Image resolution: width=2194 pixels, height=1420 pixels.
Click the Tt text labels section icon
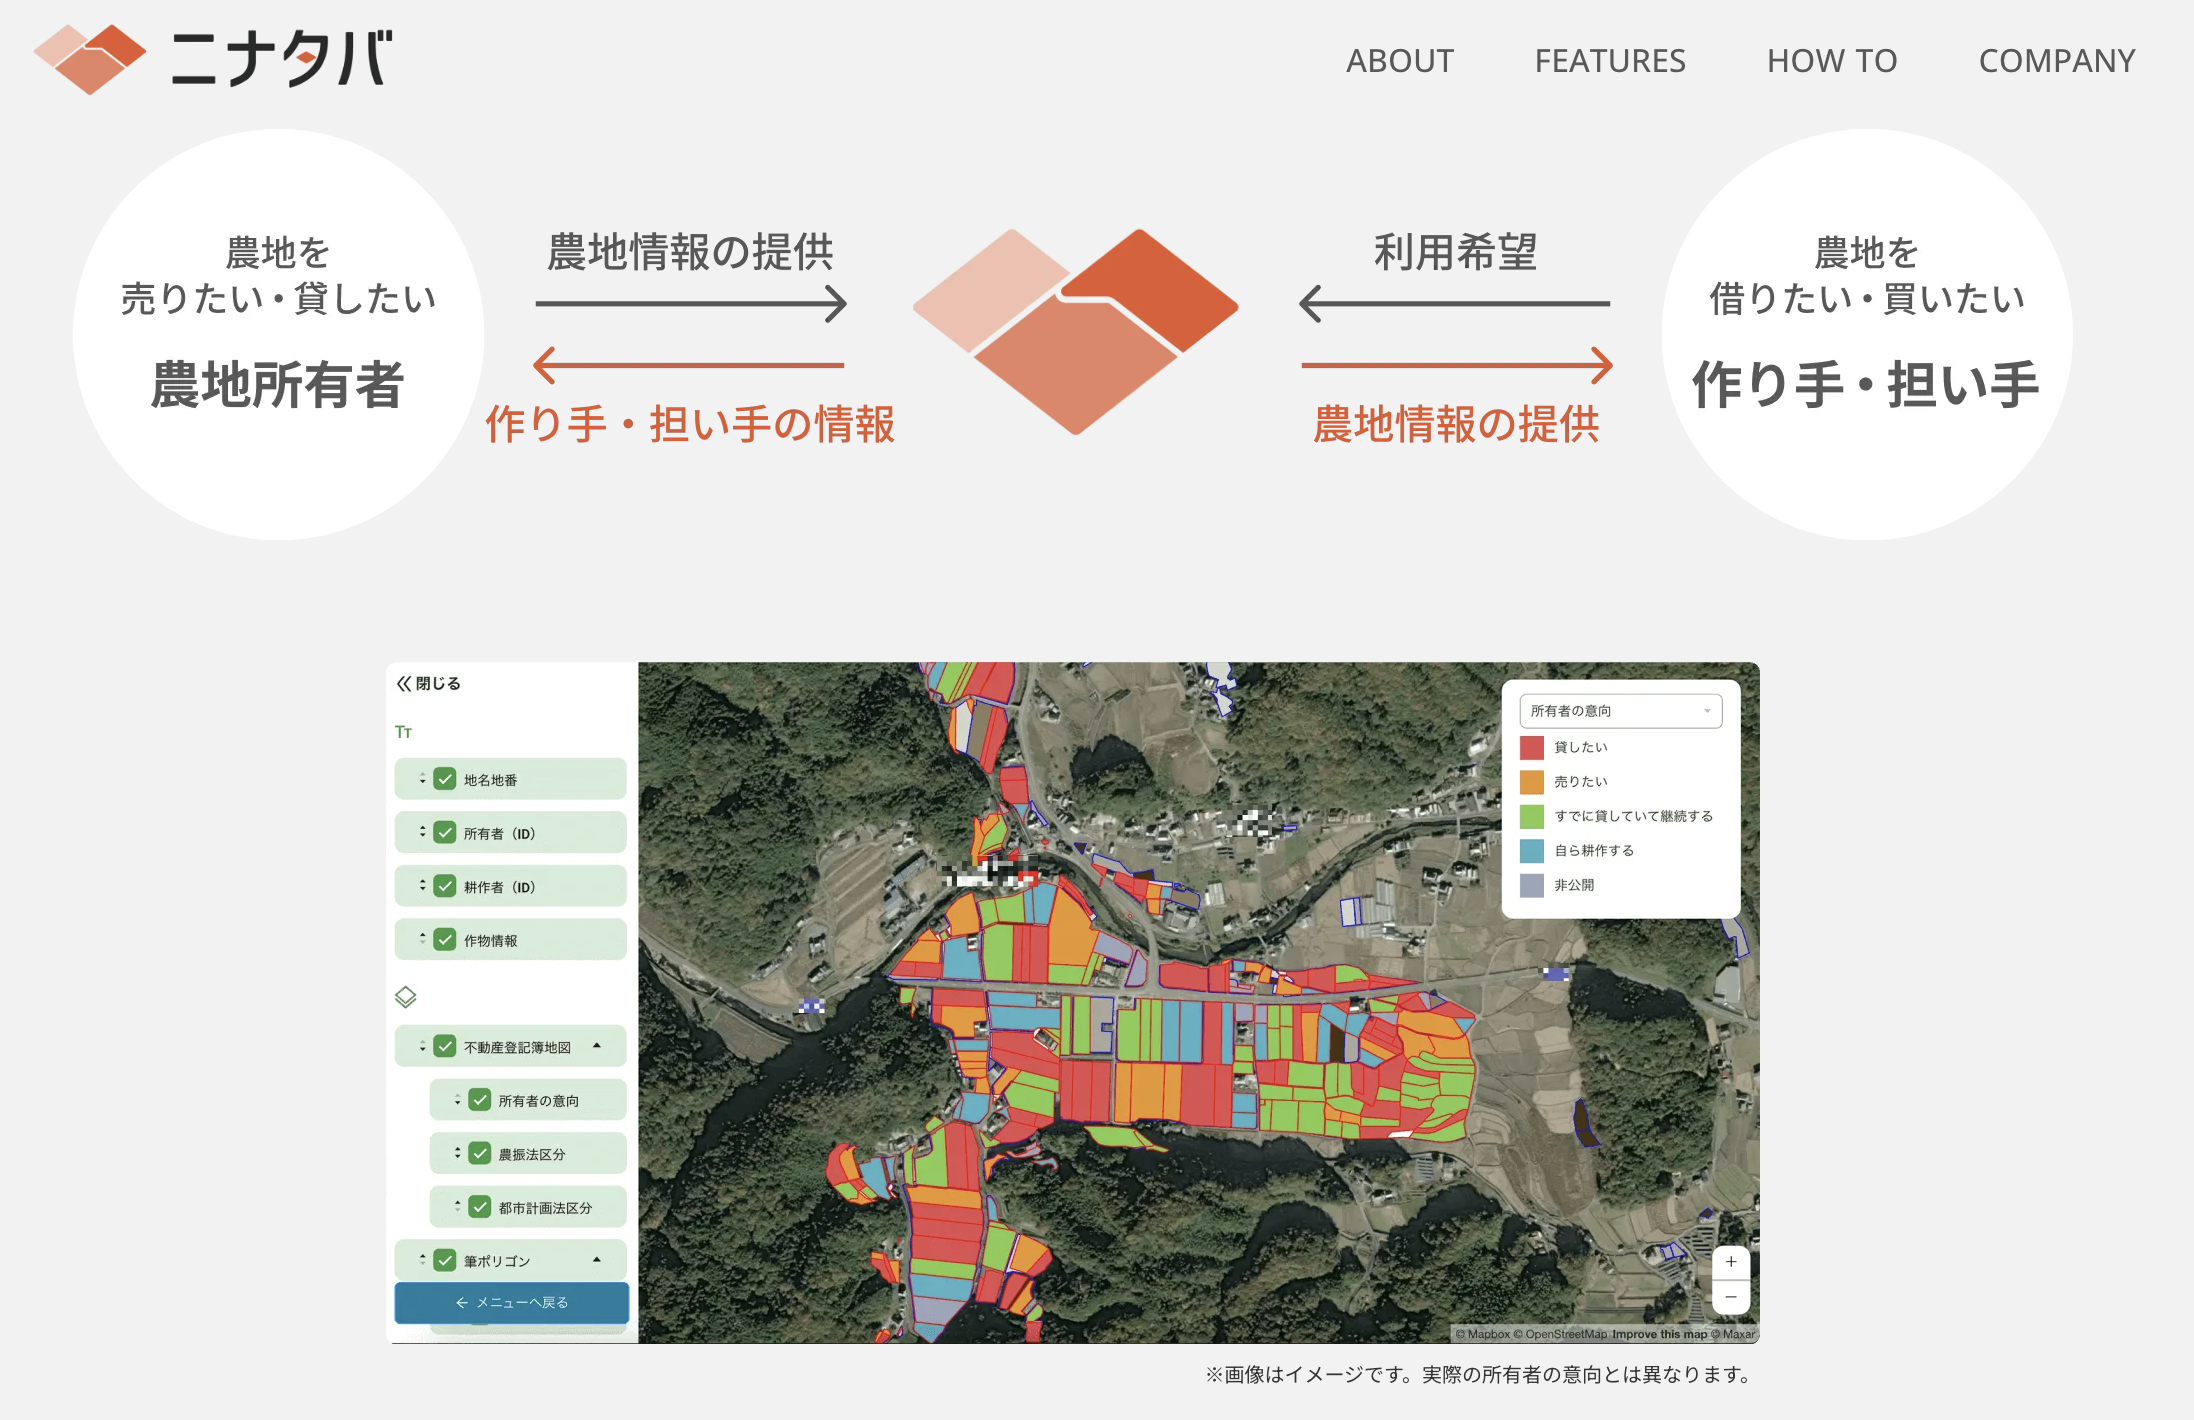[x=404, y=732]
